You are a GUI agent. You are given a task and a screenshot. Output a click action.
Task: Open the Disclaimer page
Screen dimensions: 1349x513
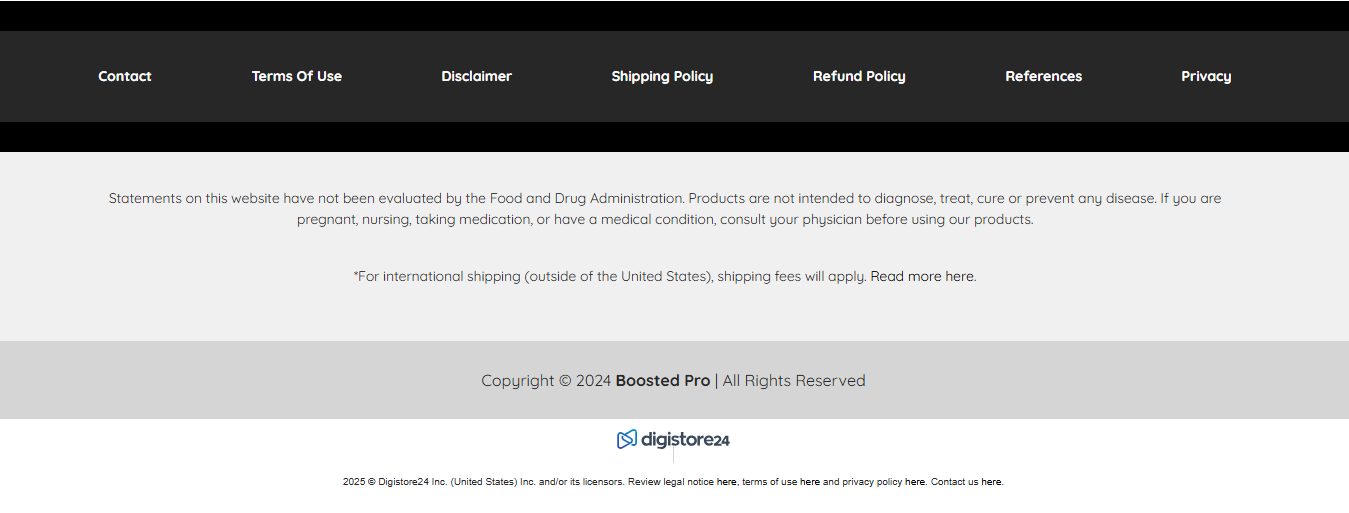click(477, 76)
